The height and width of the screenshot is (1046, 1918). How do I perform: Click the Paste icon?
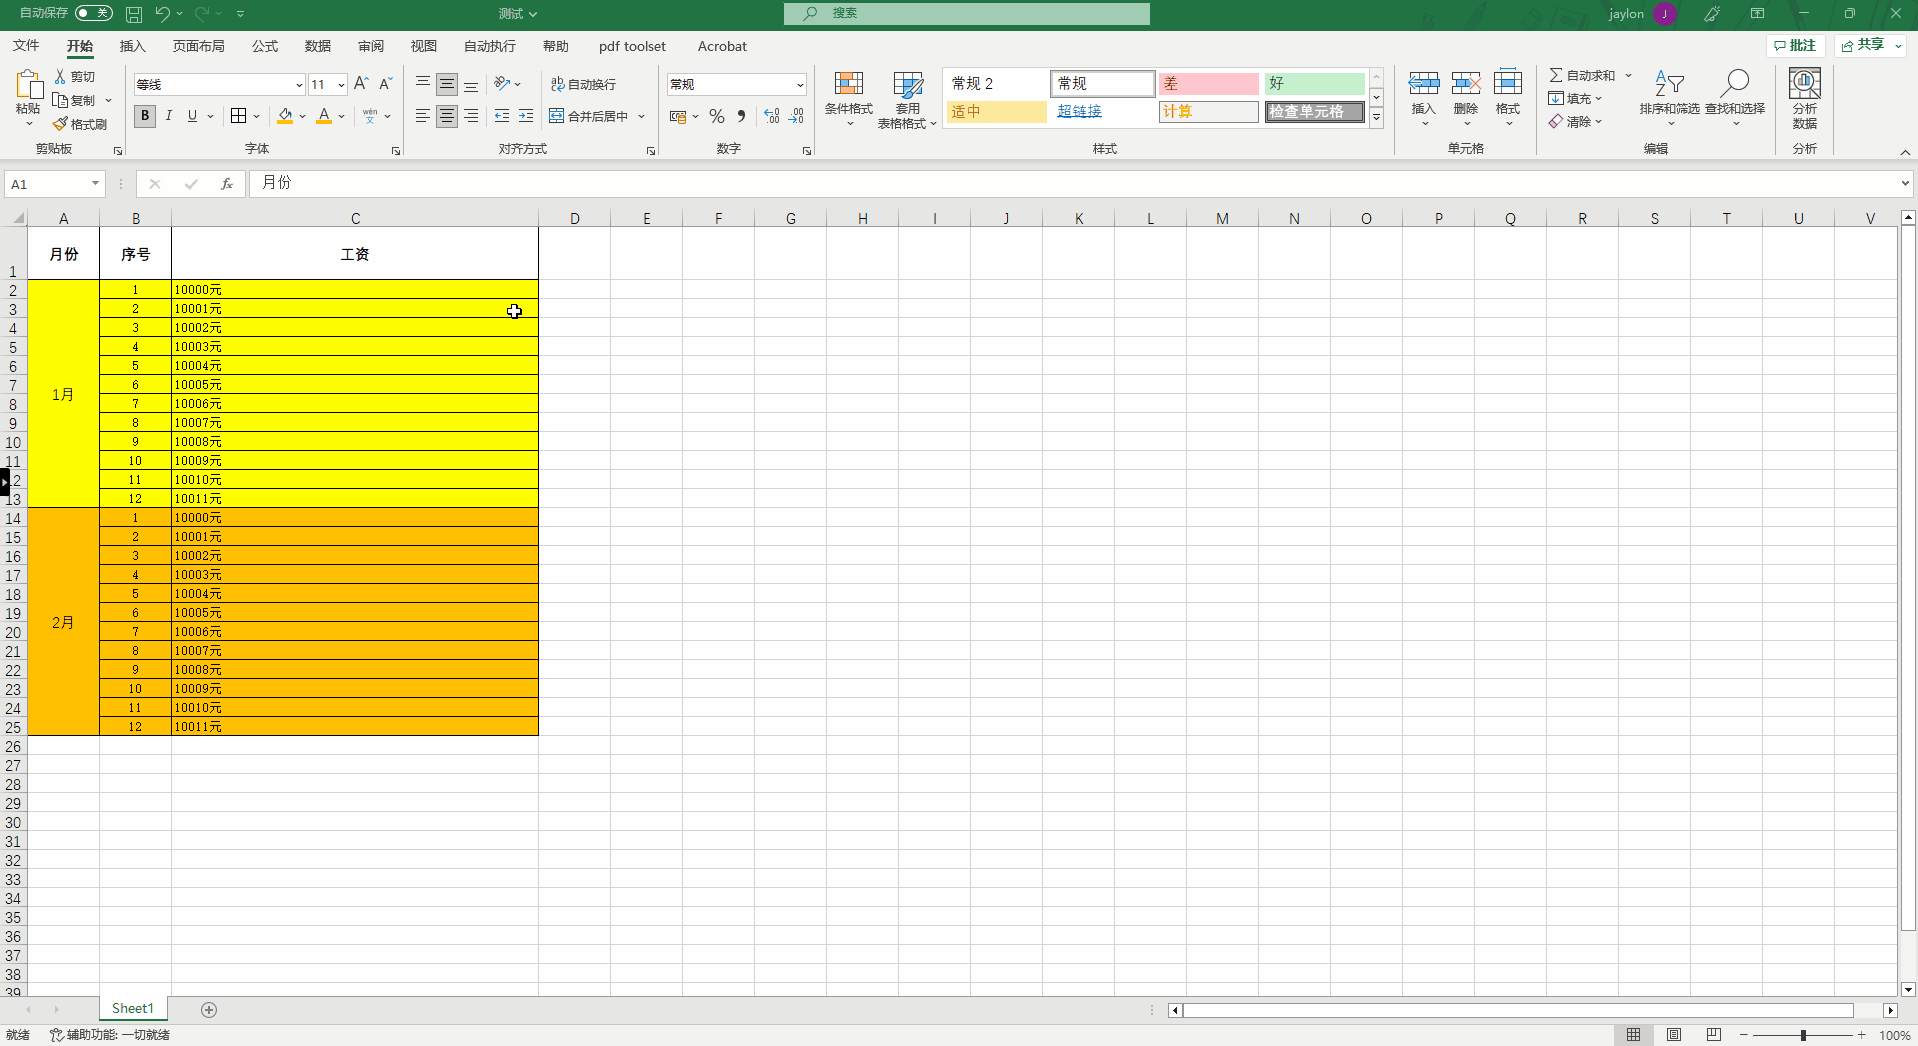28,85
